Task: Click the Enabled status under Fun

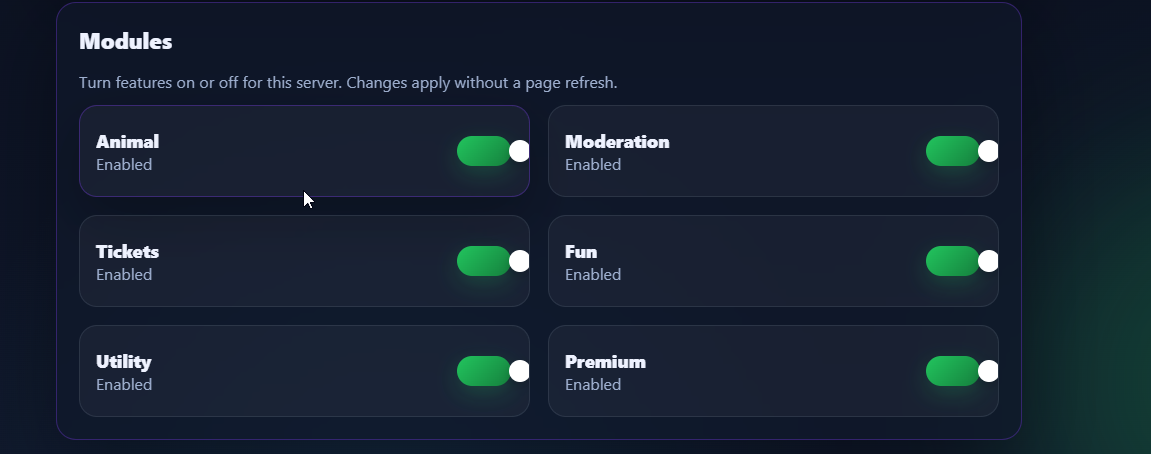Action: (593, 275)
